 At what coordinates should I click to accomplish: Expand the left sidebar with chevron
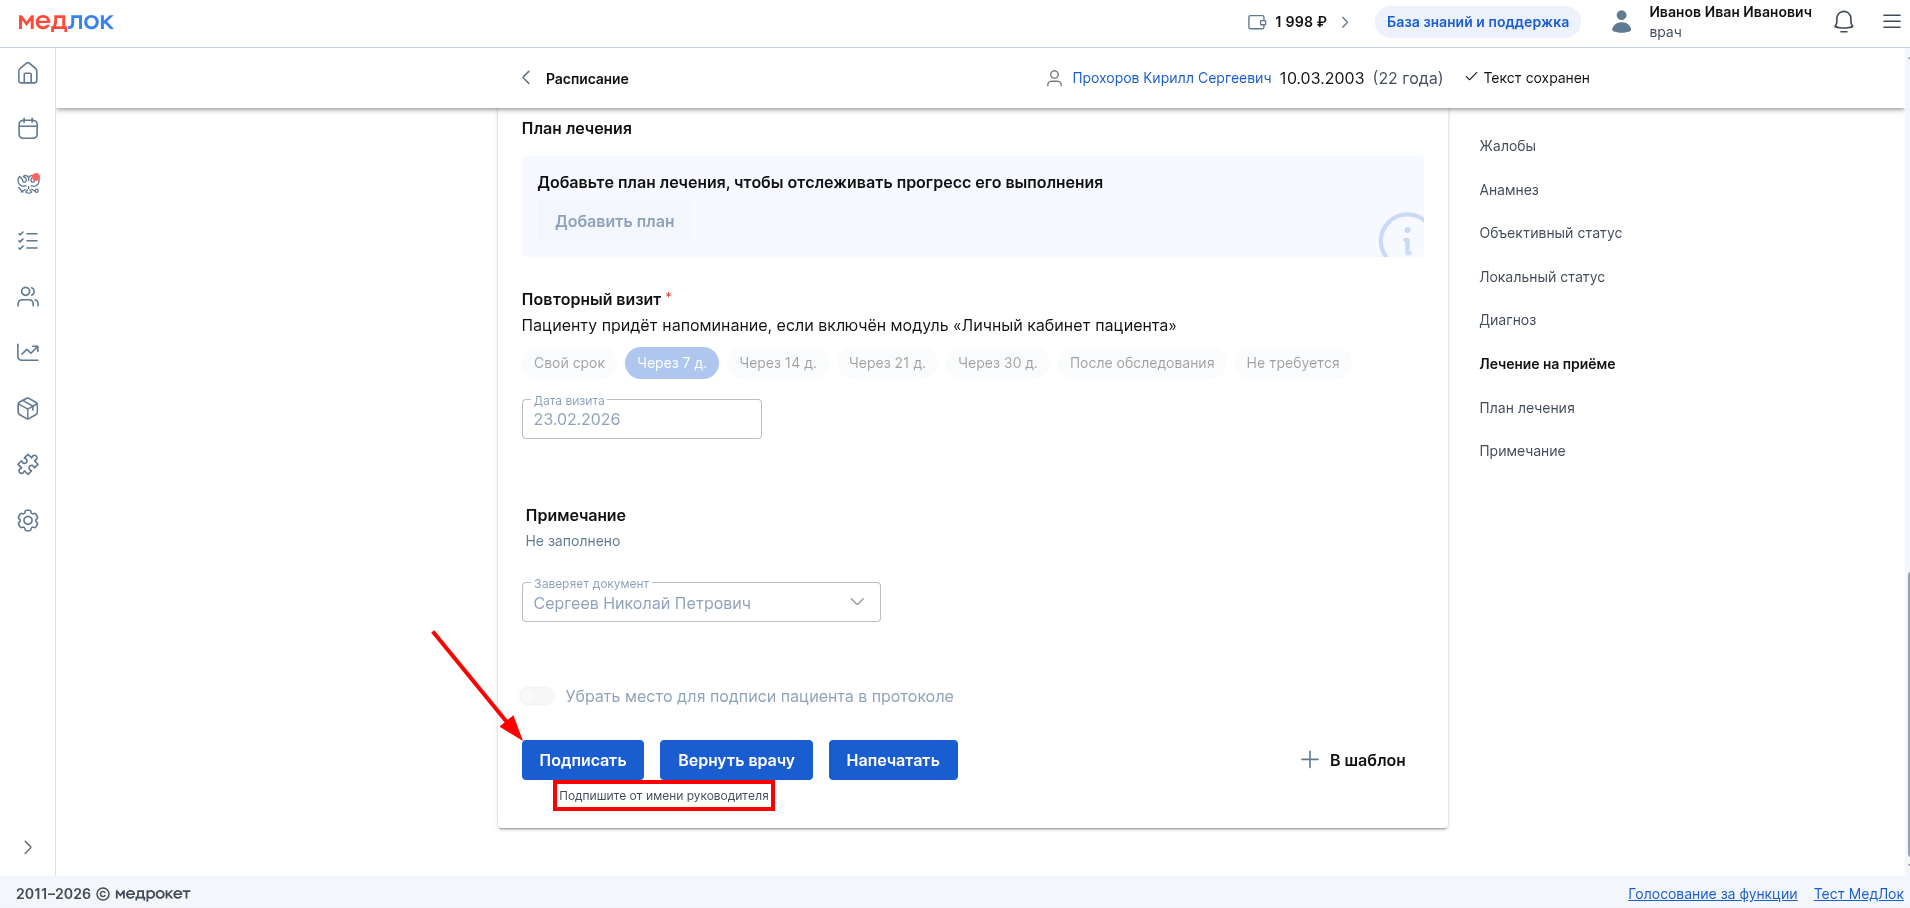click(28, 847)
